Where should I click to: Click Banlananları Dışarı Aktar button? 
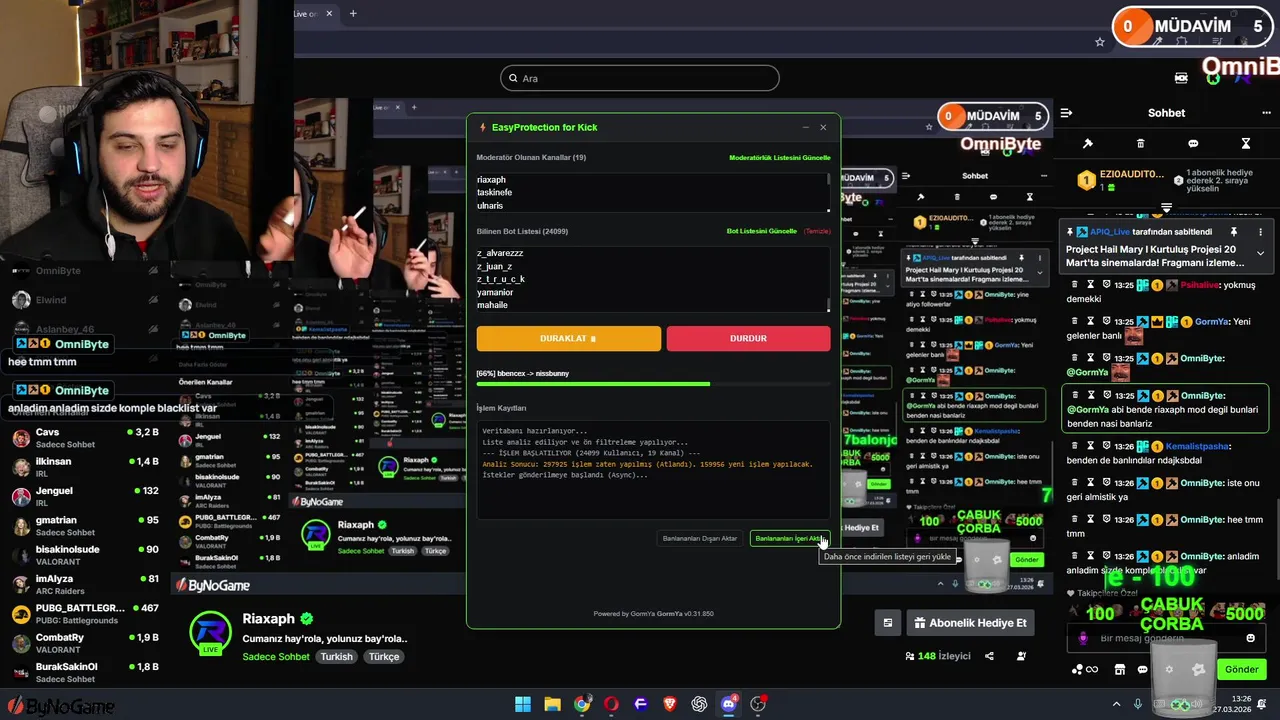[x=700, y=538]
